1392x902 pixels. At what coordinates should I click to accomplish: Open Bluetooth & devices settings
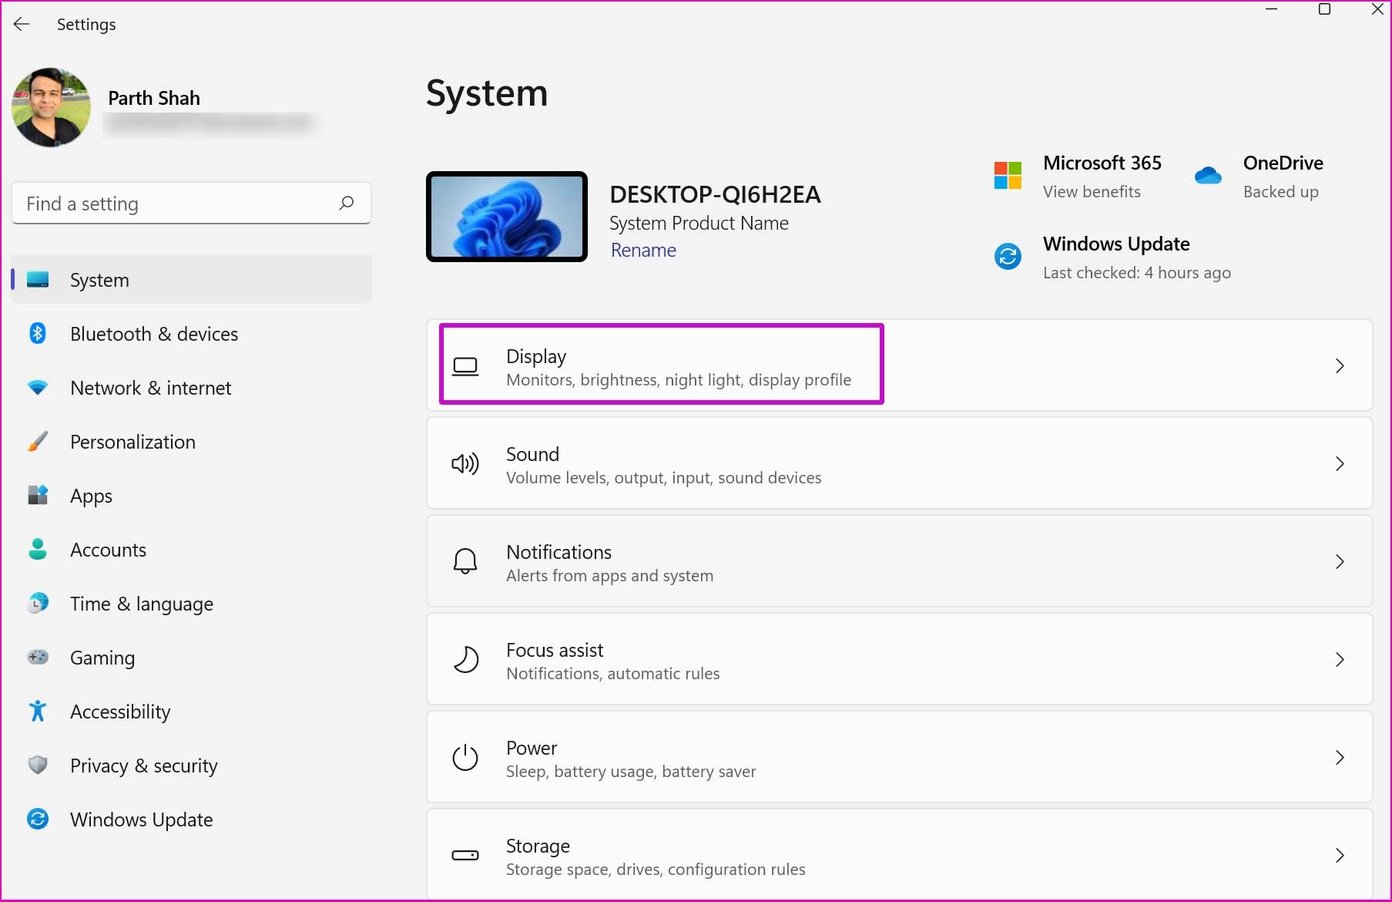click(154, 334)
